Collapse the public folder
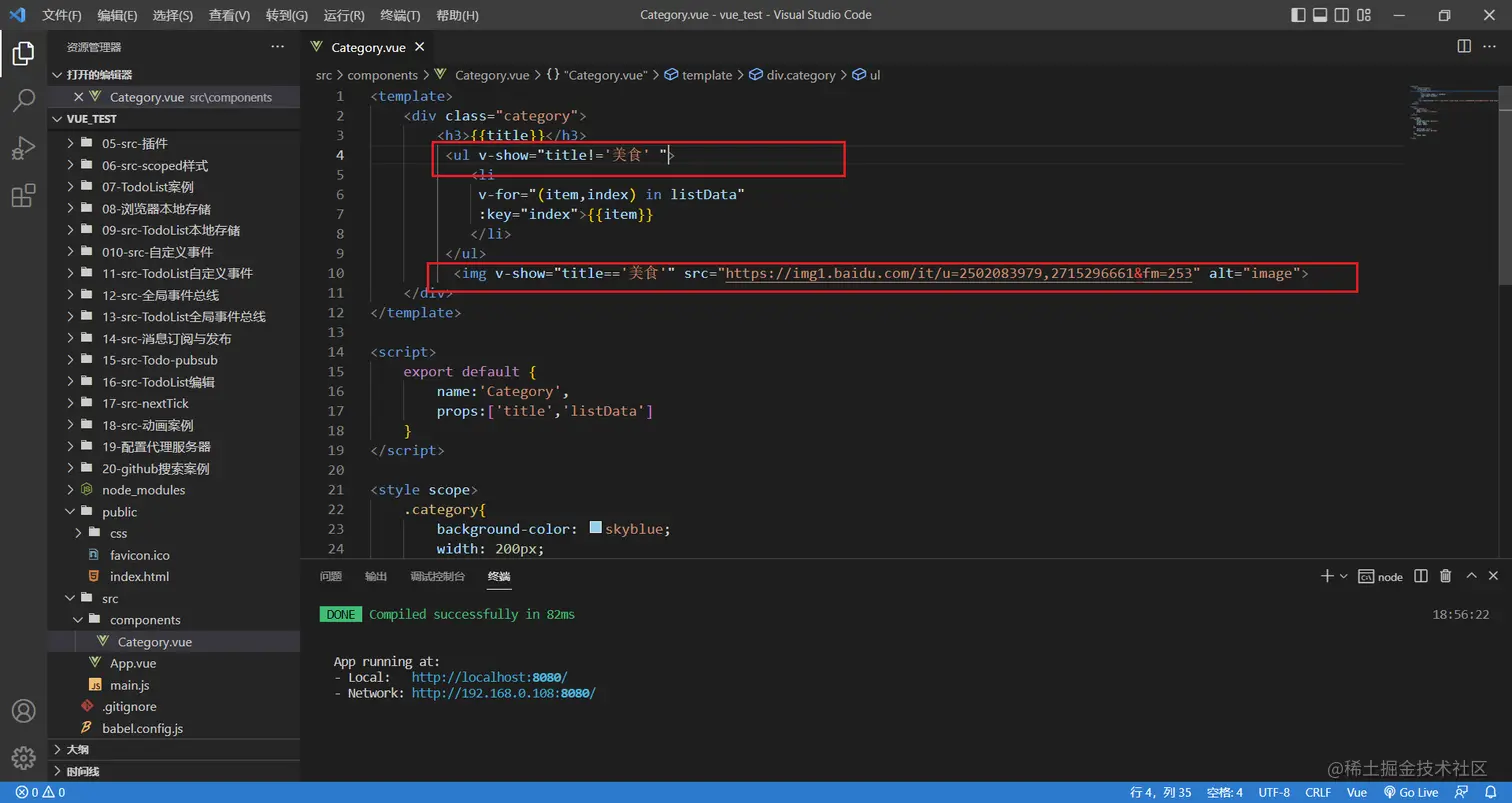Image resolution: width=1512 pixels, height=803 pixels. coord(174,512)
